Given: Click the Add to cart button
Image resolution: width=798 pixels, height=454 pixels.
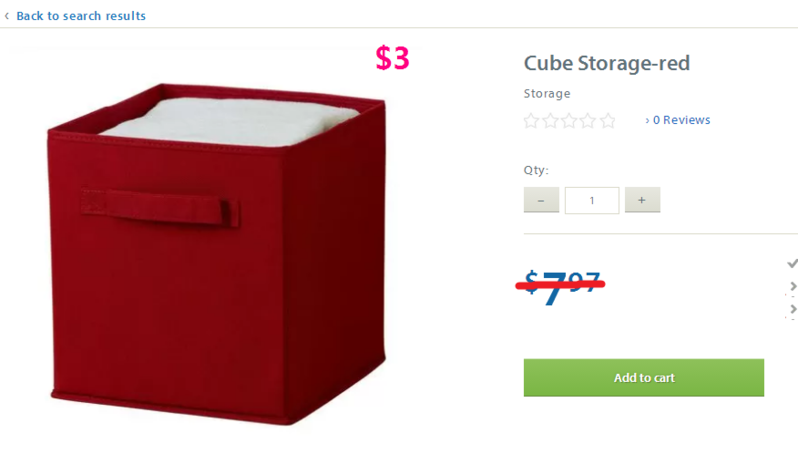Looking at the screenshot, I should pyautogui.click(x=644, y=378).
